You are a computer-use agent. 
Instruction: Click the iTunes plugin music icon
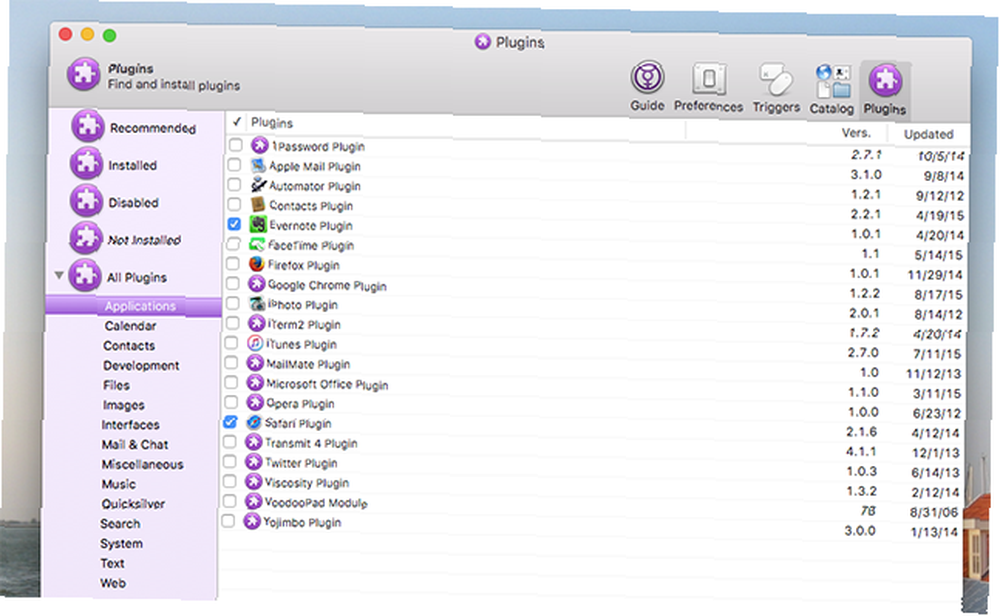point(255,343)
